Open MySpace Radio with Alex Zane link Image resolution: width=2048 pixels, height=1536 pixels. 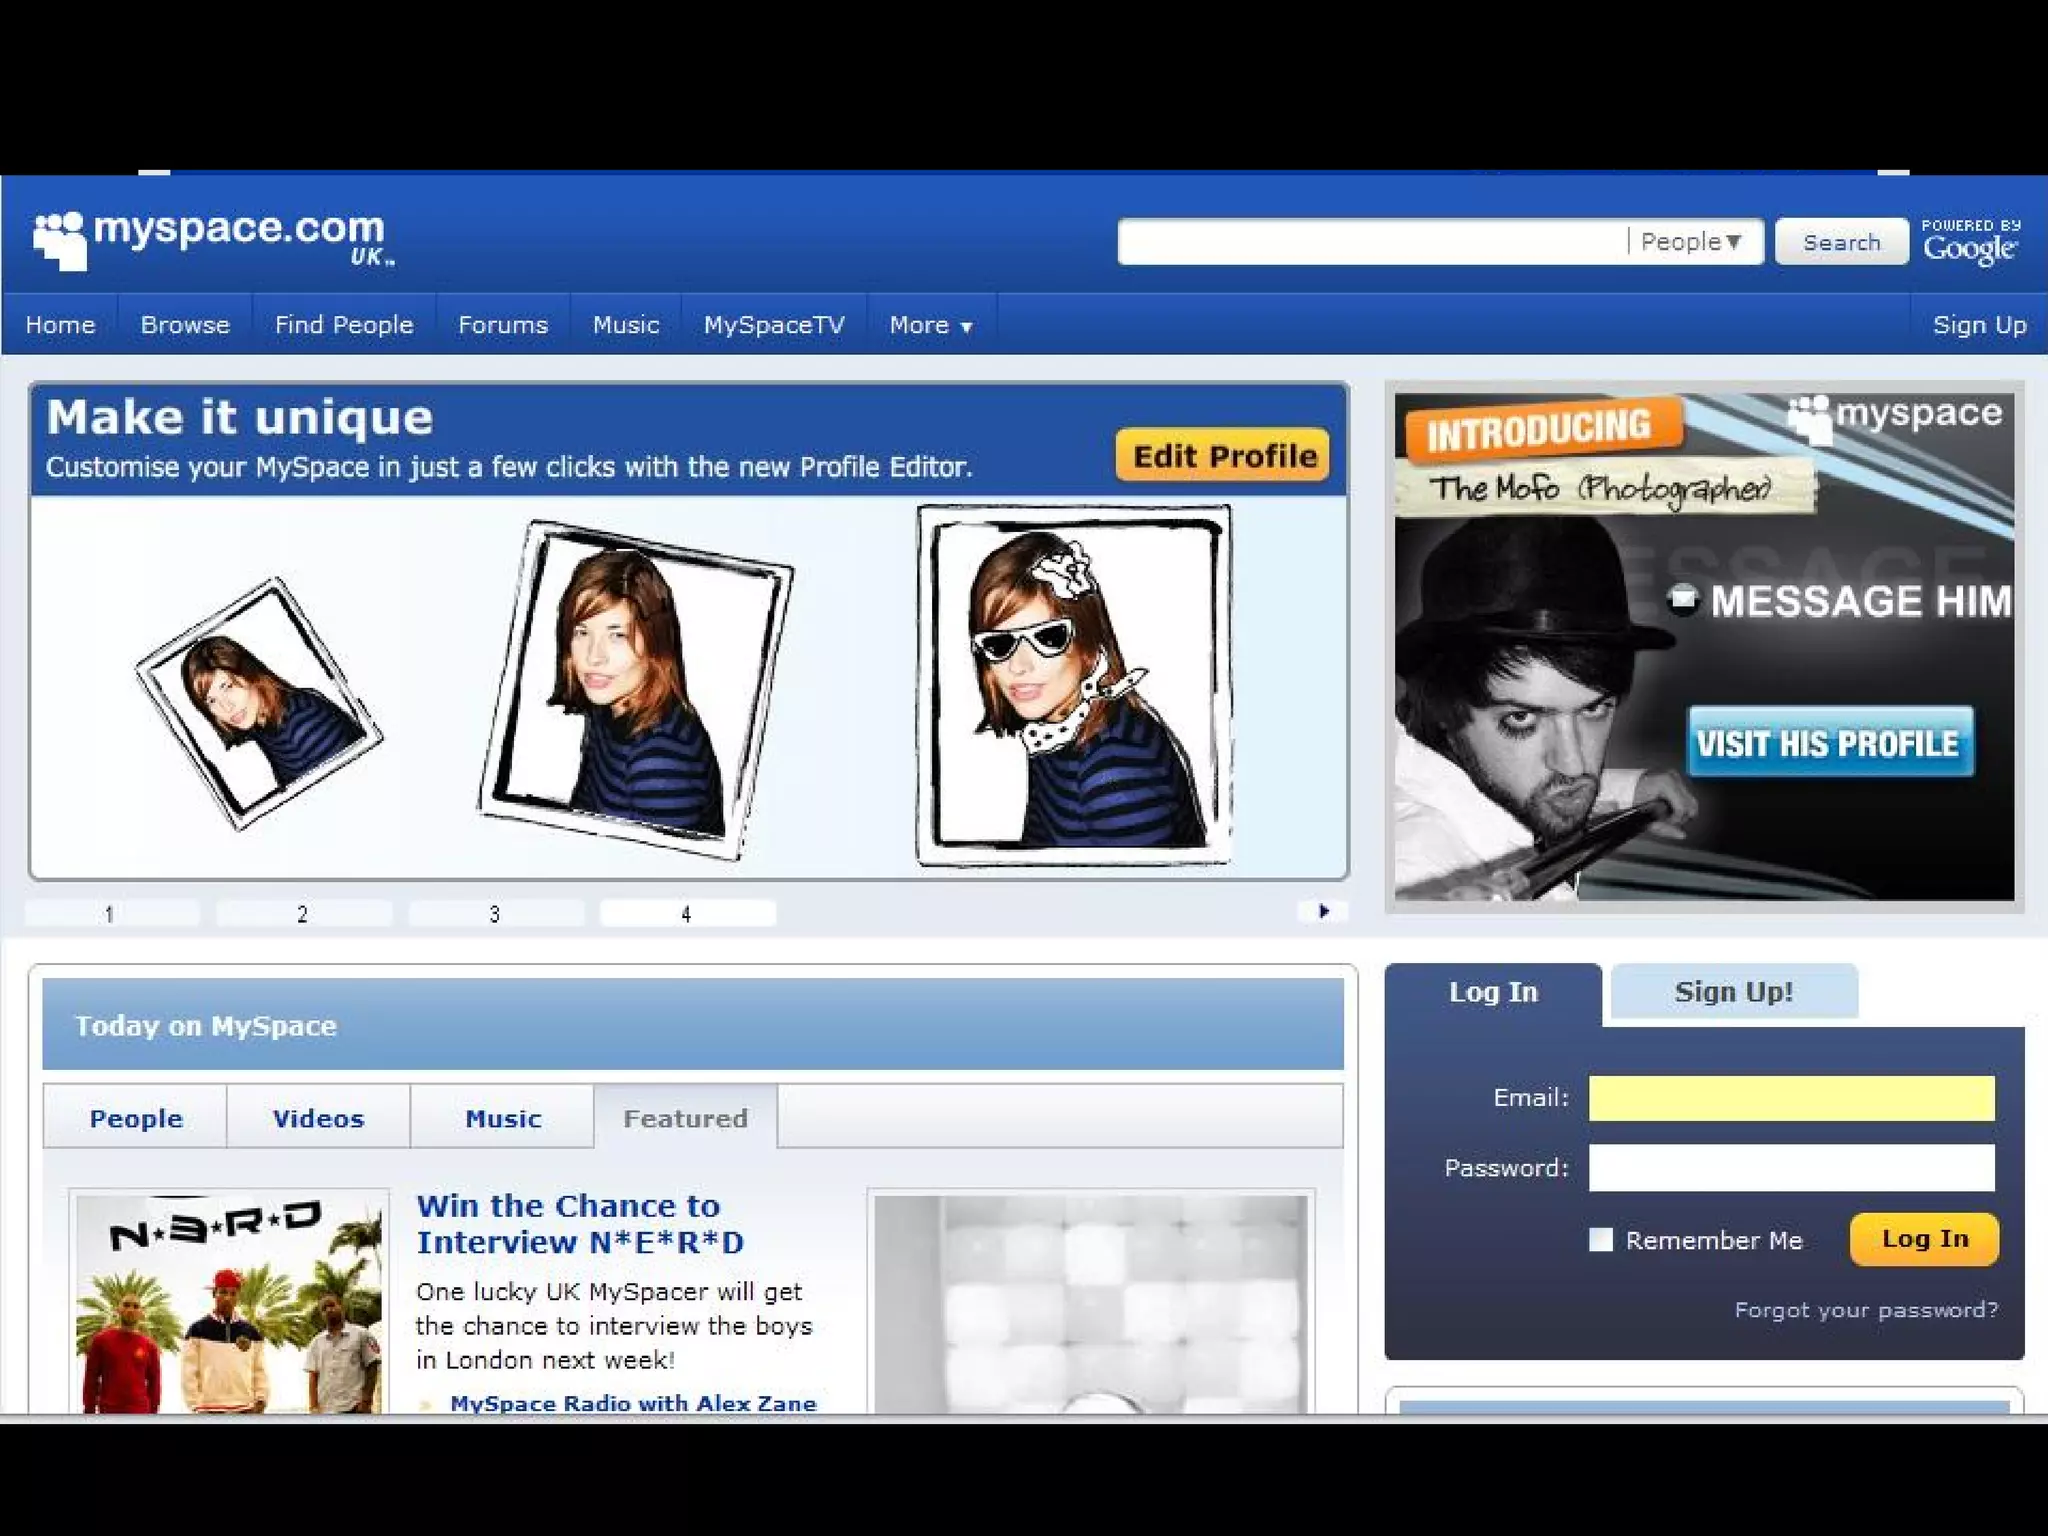633,1402
